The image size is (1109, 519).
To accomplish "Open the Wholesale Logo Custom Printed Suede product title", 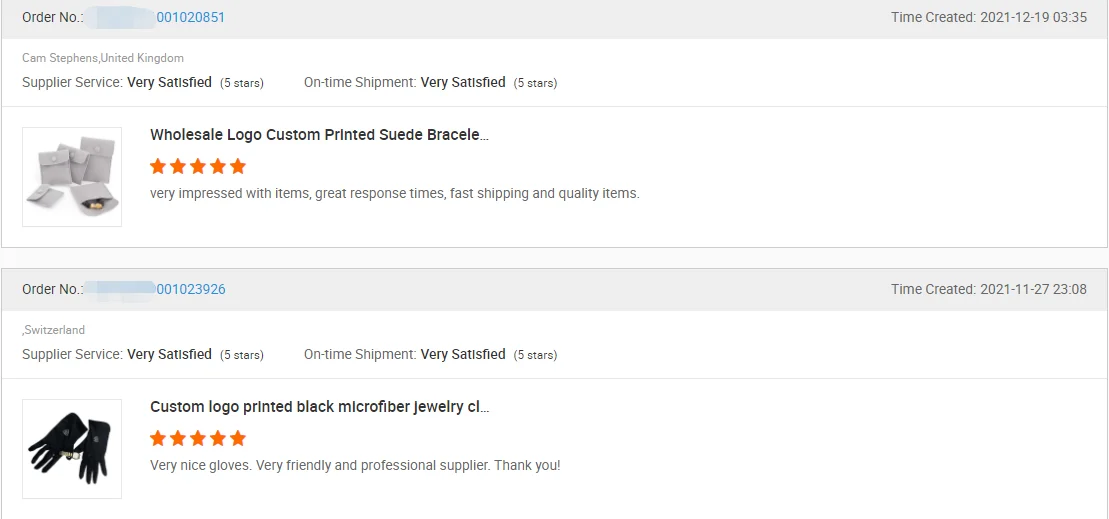I will tap(319, 135).
